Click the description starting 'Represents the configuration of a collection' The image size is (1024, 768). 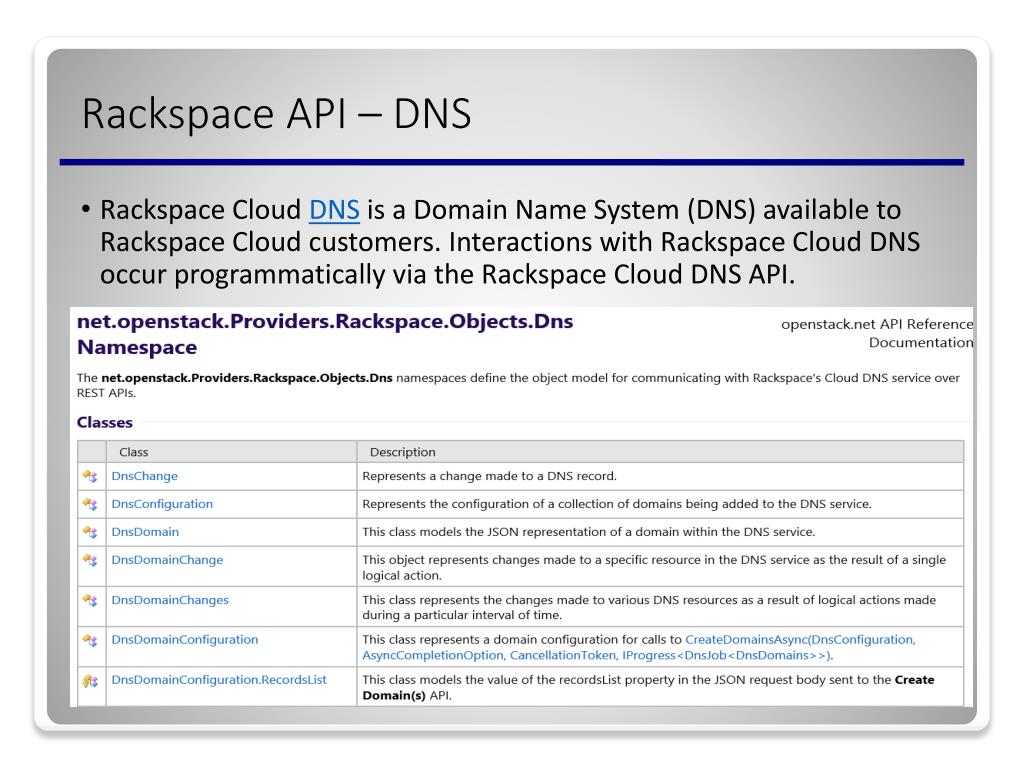(616, 504)
